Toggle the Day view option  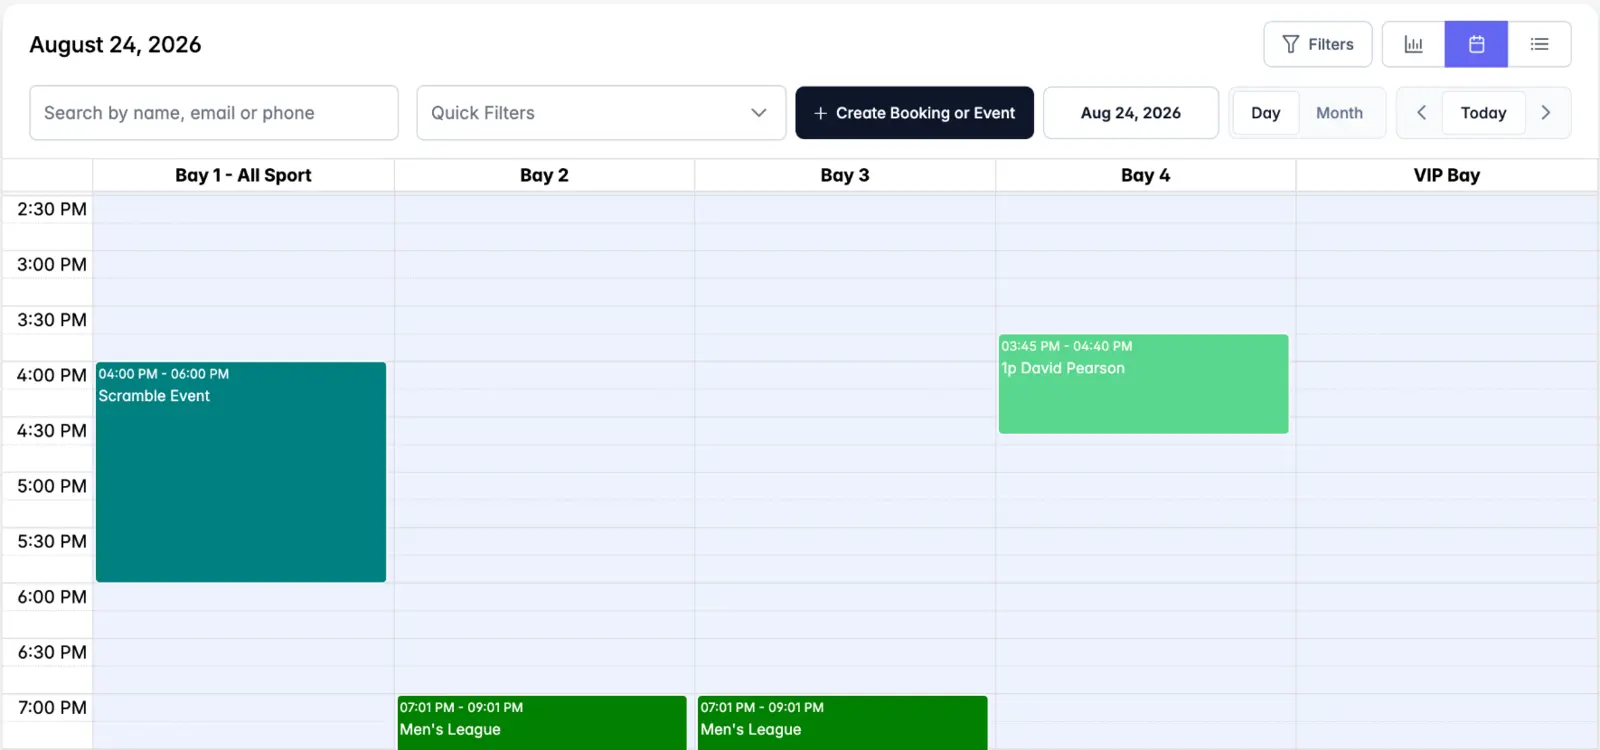pyautogui.click(x=1266, y=113)
